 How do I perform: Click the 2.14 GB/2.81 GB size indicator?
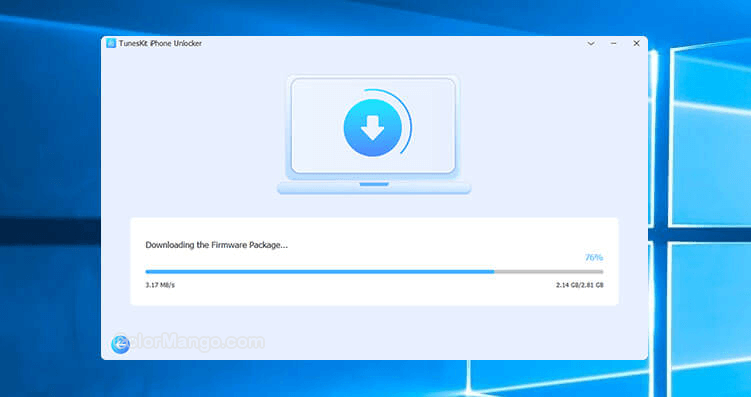[580, 285]
